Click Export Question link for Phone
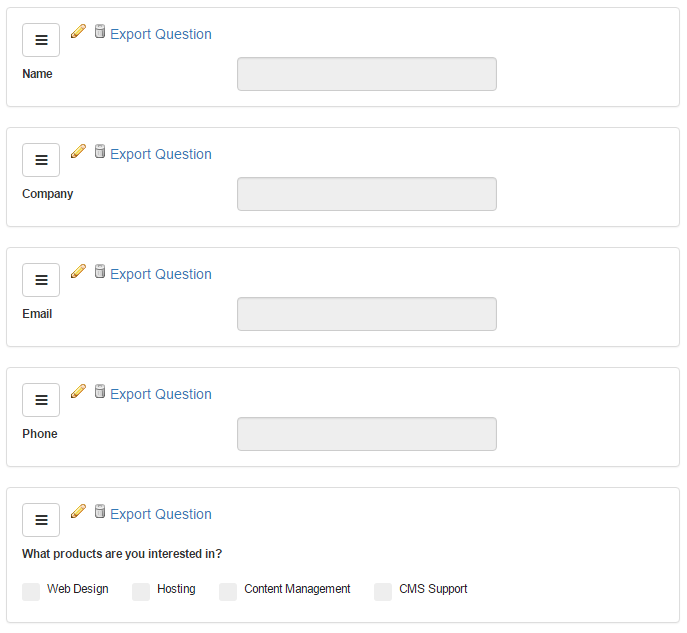The image size is (687, 633). click(x=161, y=394)
